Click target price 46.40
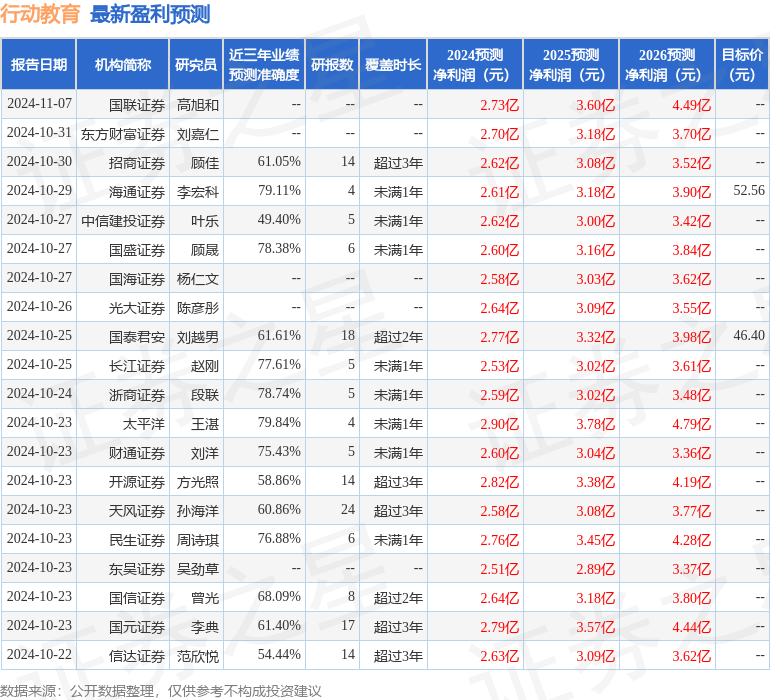The width and height of the screenshot is (770, 700). [749, 336]
